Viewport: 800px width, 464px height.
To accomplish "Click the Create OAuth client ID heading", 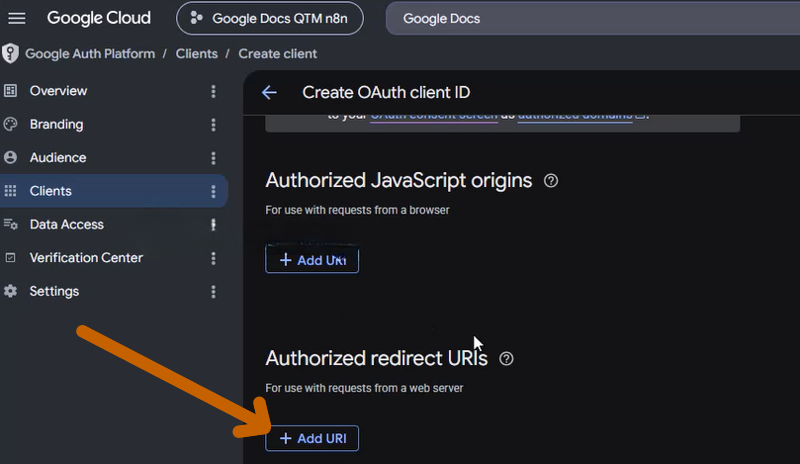I will click(x=386, y=92).
